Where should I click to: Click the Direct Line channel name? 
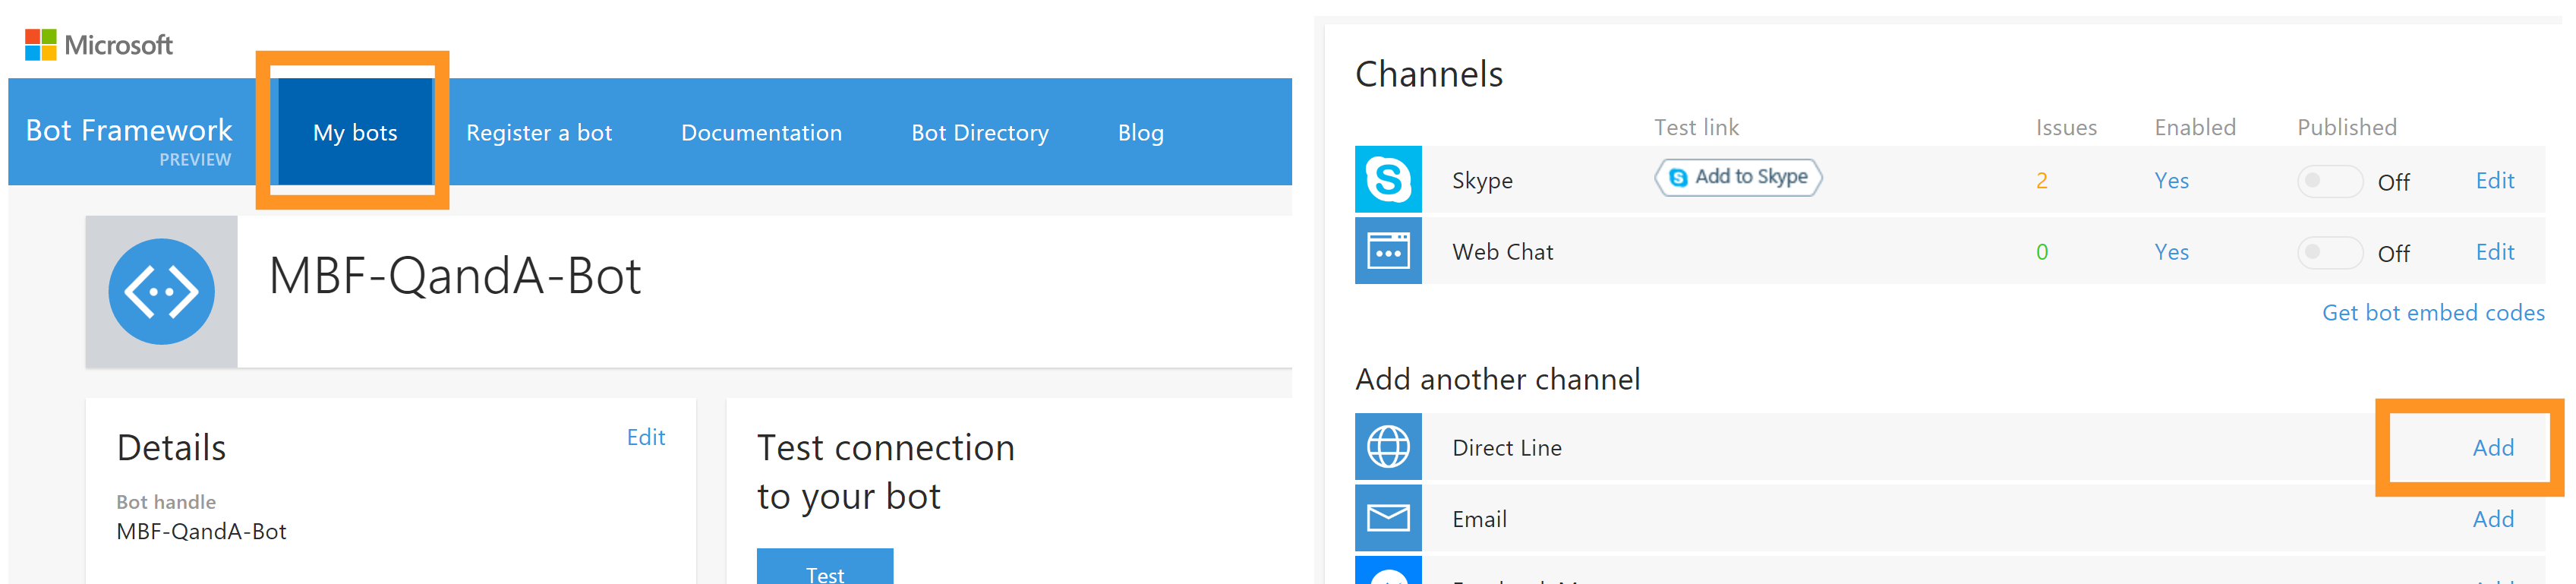[x=1506, y=447]
